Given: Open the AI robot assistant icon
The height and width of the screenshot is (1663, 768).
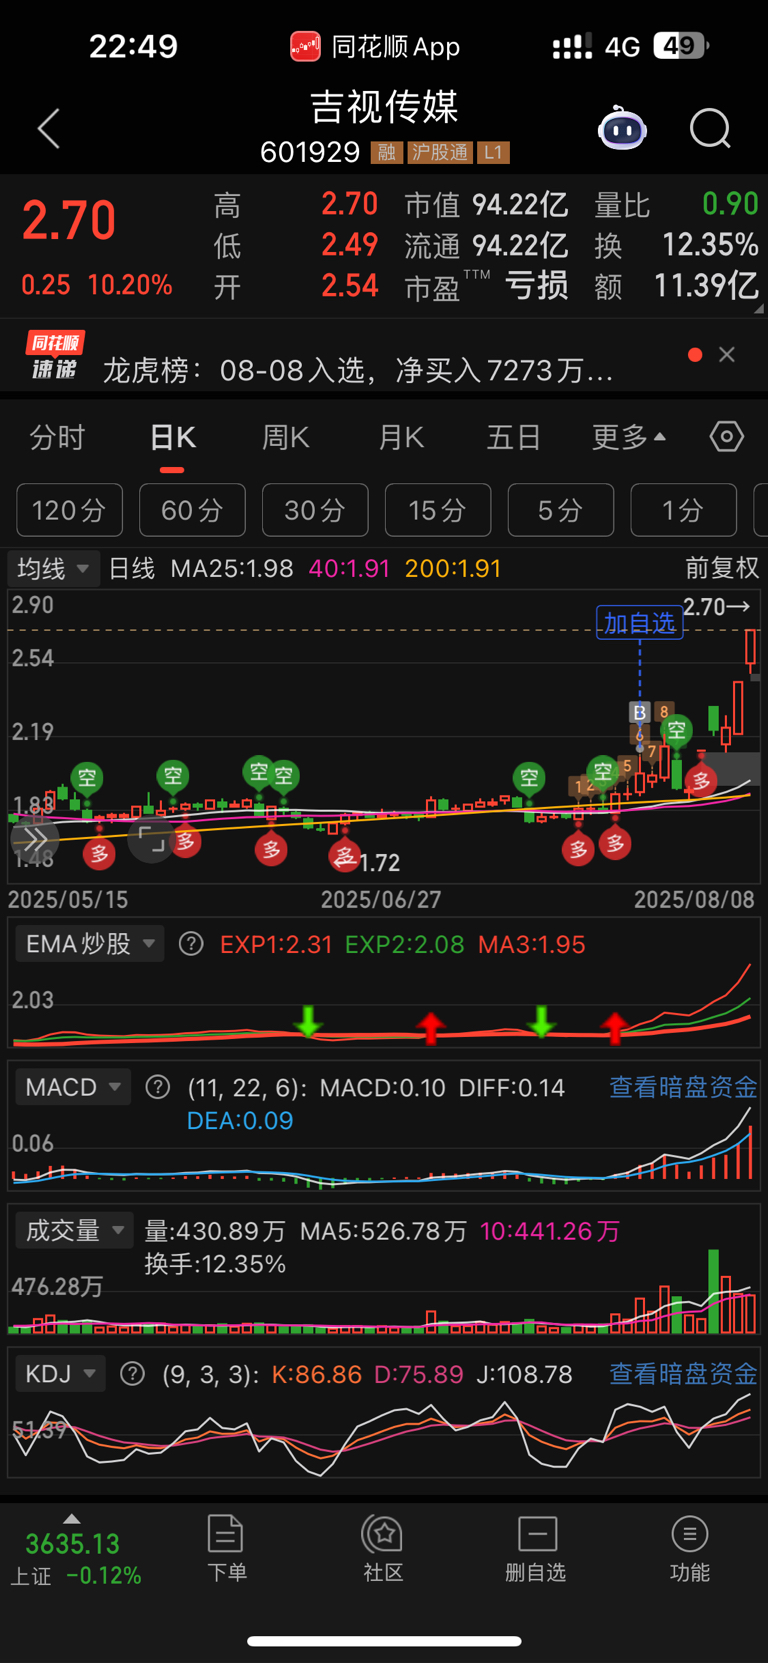Looking at the screenshot, I should [x=622, y=129].
